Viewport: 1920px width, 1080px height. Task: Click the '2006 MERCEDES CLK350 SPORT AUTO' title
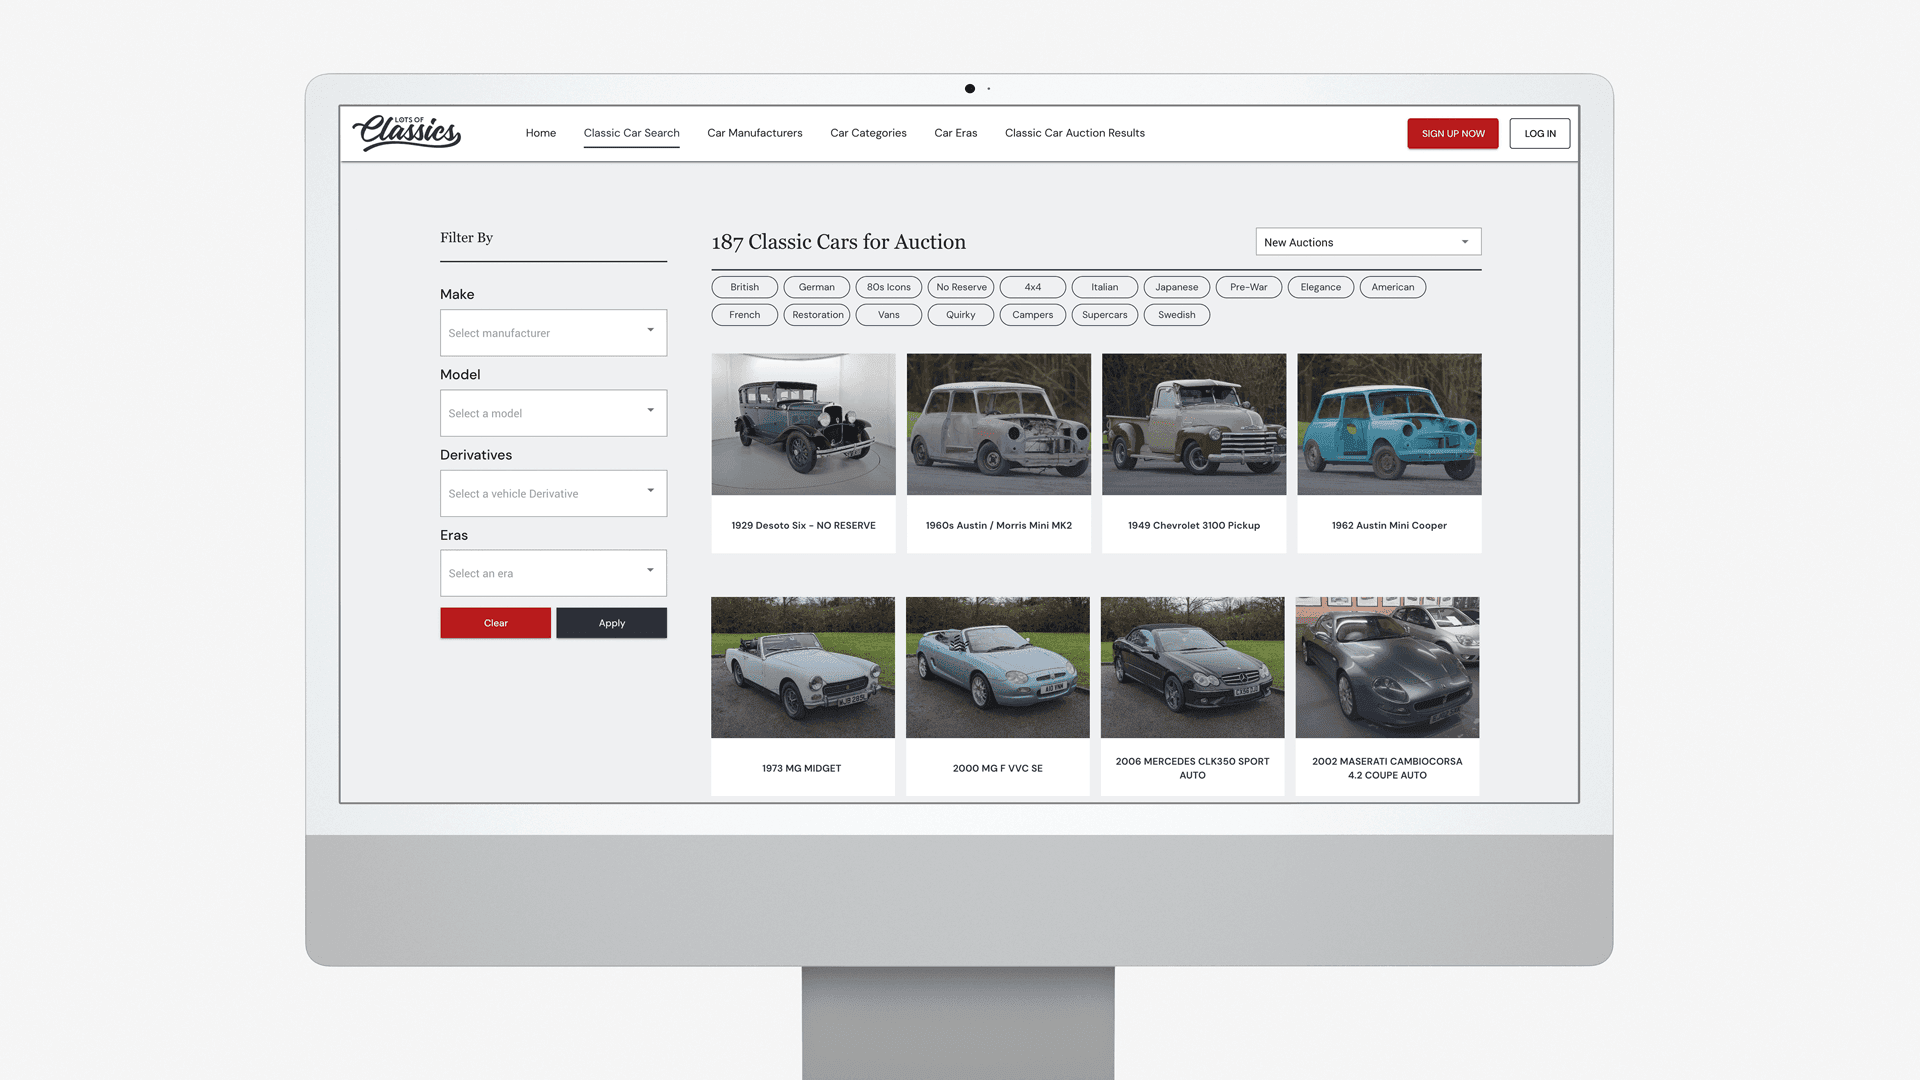pos(1192,768)
